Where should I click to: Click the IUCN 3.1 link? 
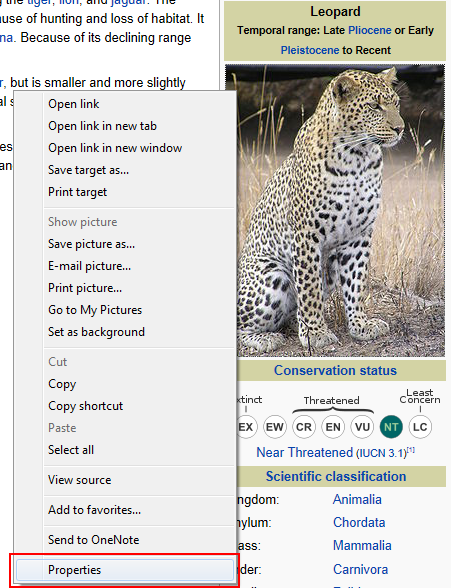click(382, 453)
